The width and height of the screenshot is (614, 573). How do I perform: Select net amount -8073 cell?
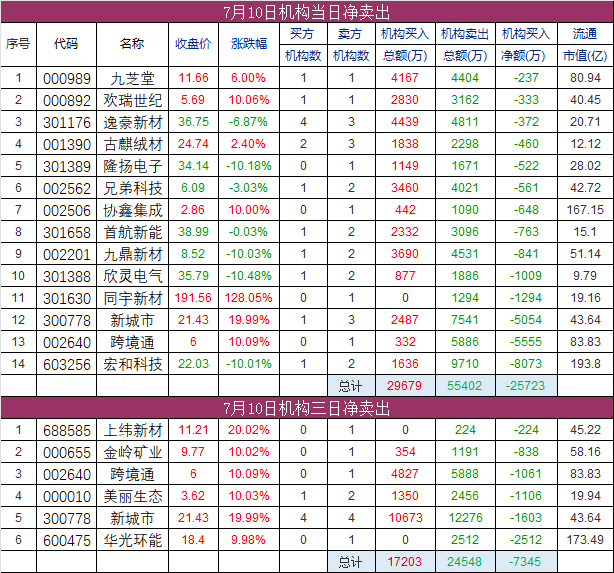tap(526, 363)
